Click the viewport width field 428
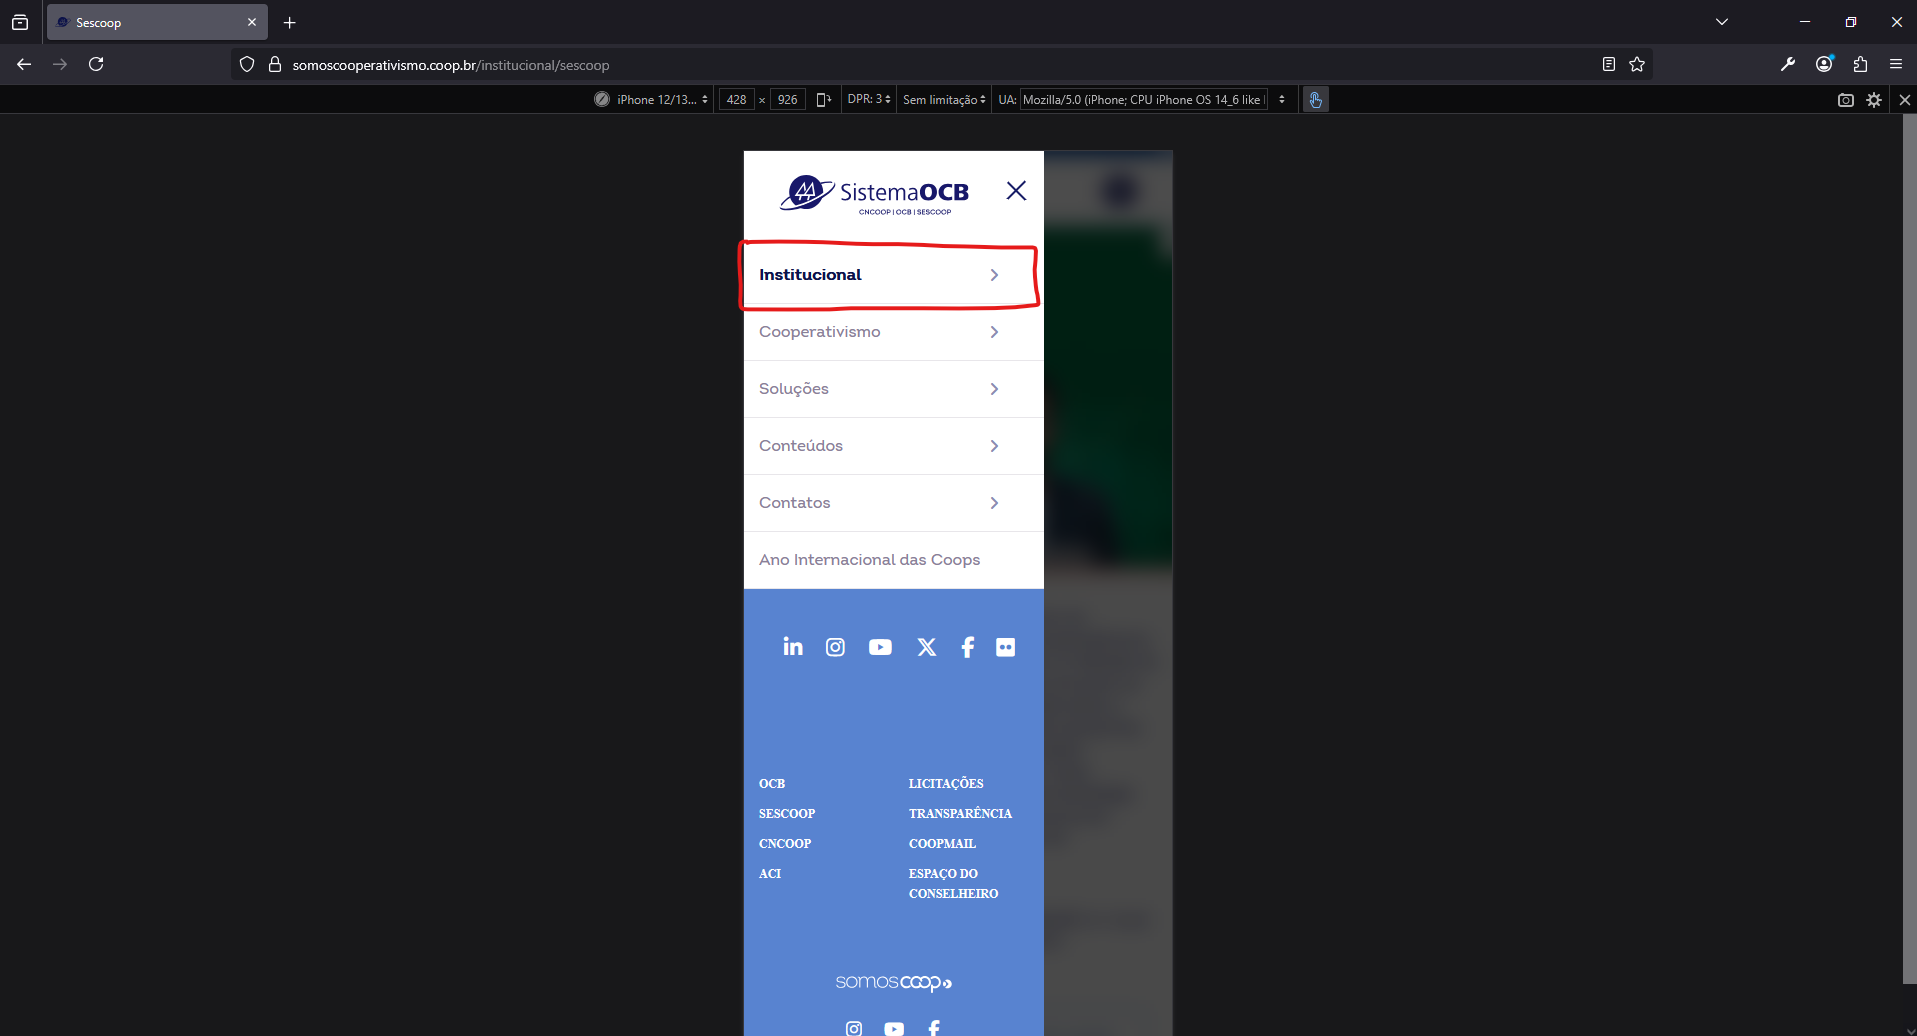This screenshot has height=1036, width=1917. [x=737, y=99]
